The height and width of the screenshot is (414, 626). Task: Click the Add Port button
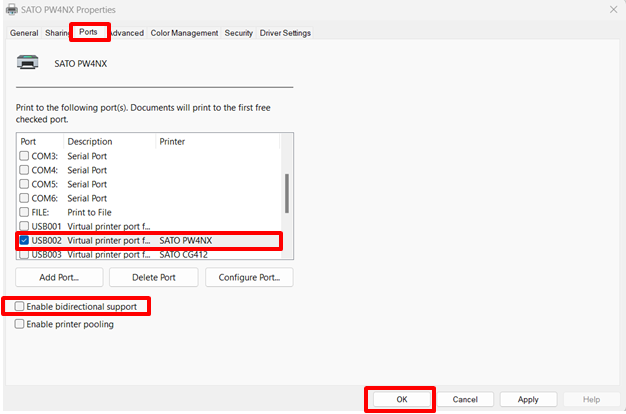[59, 277]
